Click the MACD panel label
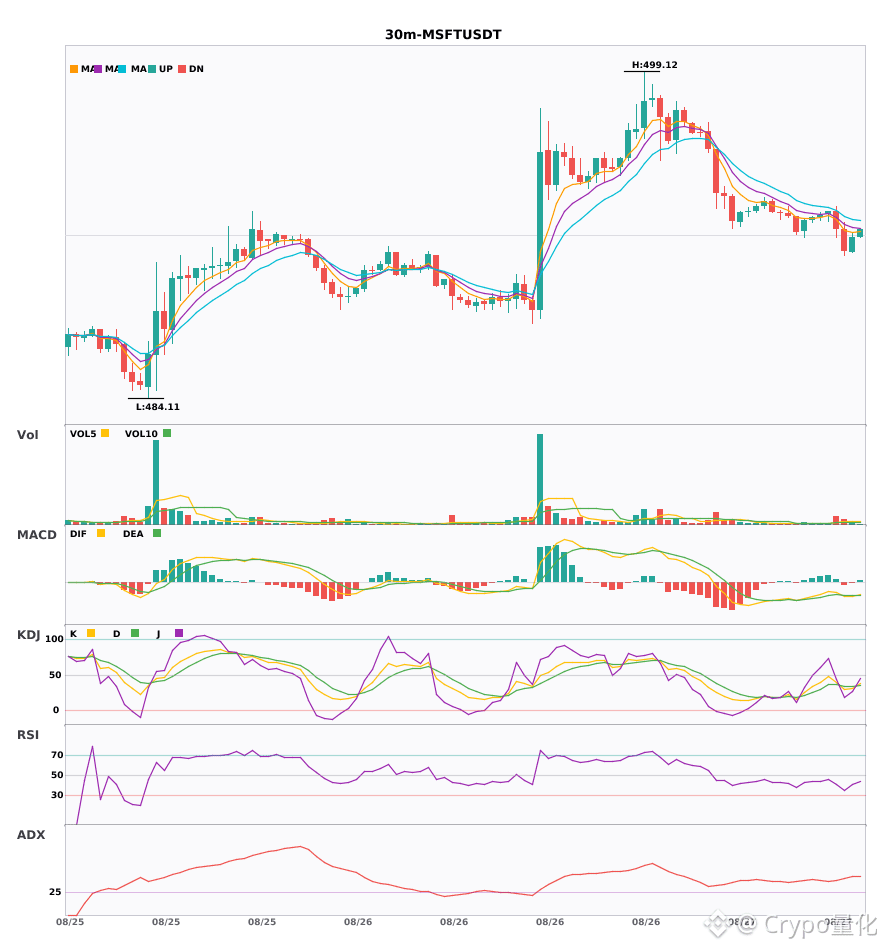 (36, 535)
